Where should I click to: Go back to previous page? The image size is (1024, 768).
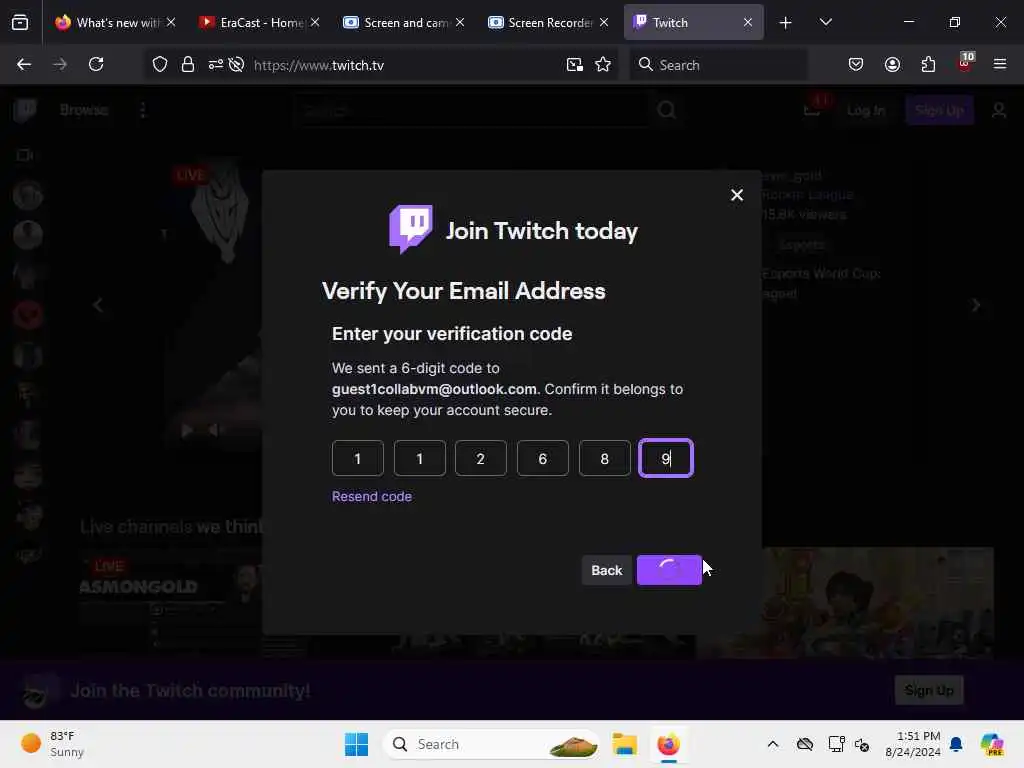24,64
